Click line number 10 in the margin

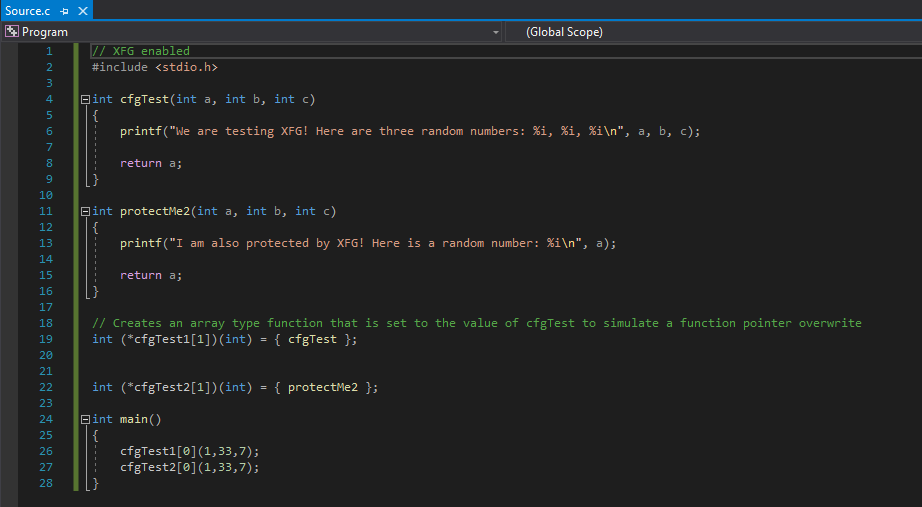(46, 195)
